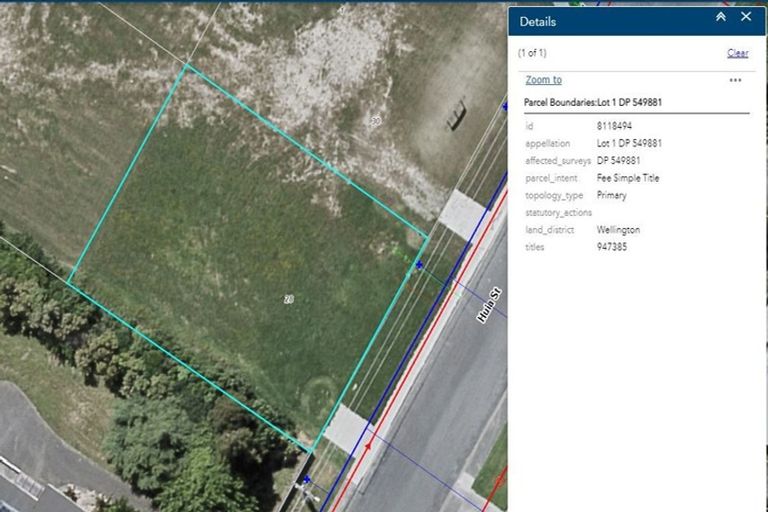This screenshot has width=768, height=512.
Task: Click the affected_surveys value
Action: pos(618,160)
